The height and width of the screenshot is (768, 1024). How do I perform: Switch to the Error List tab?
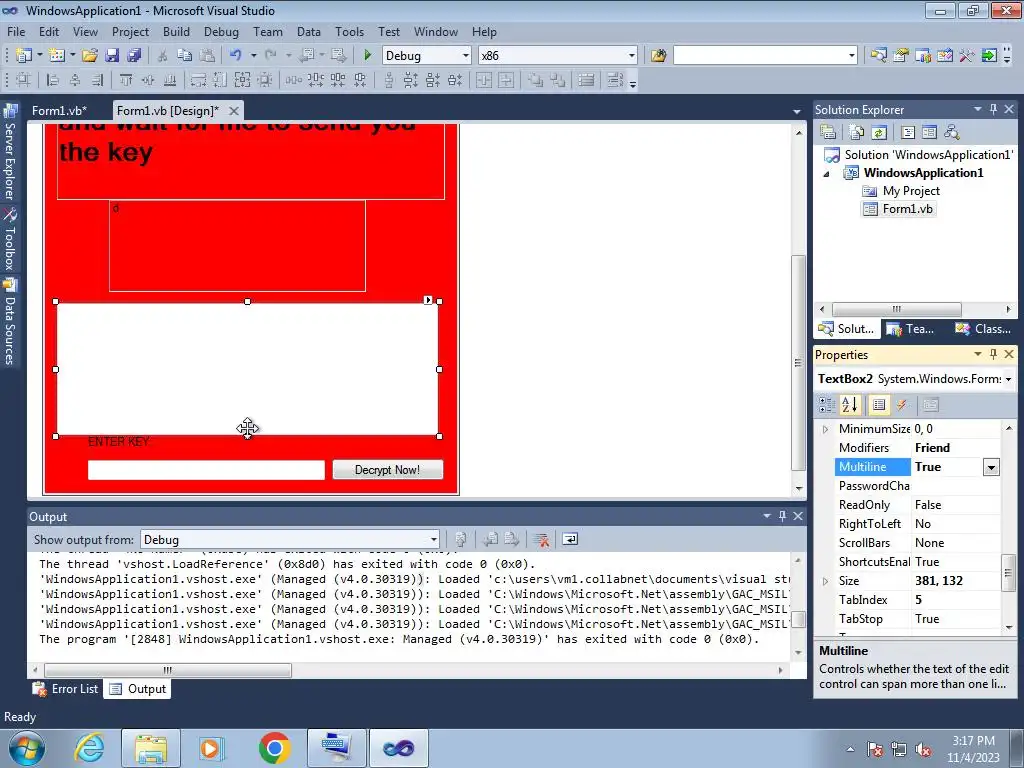(66, 689)
